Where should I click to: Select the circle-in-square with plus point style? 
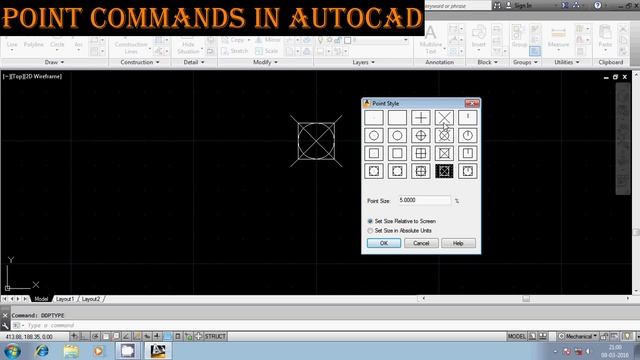point(420,171)
